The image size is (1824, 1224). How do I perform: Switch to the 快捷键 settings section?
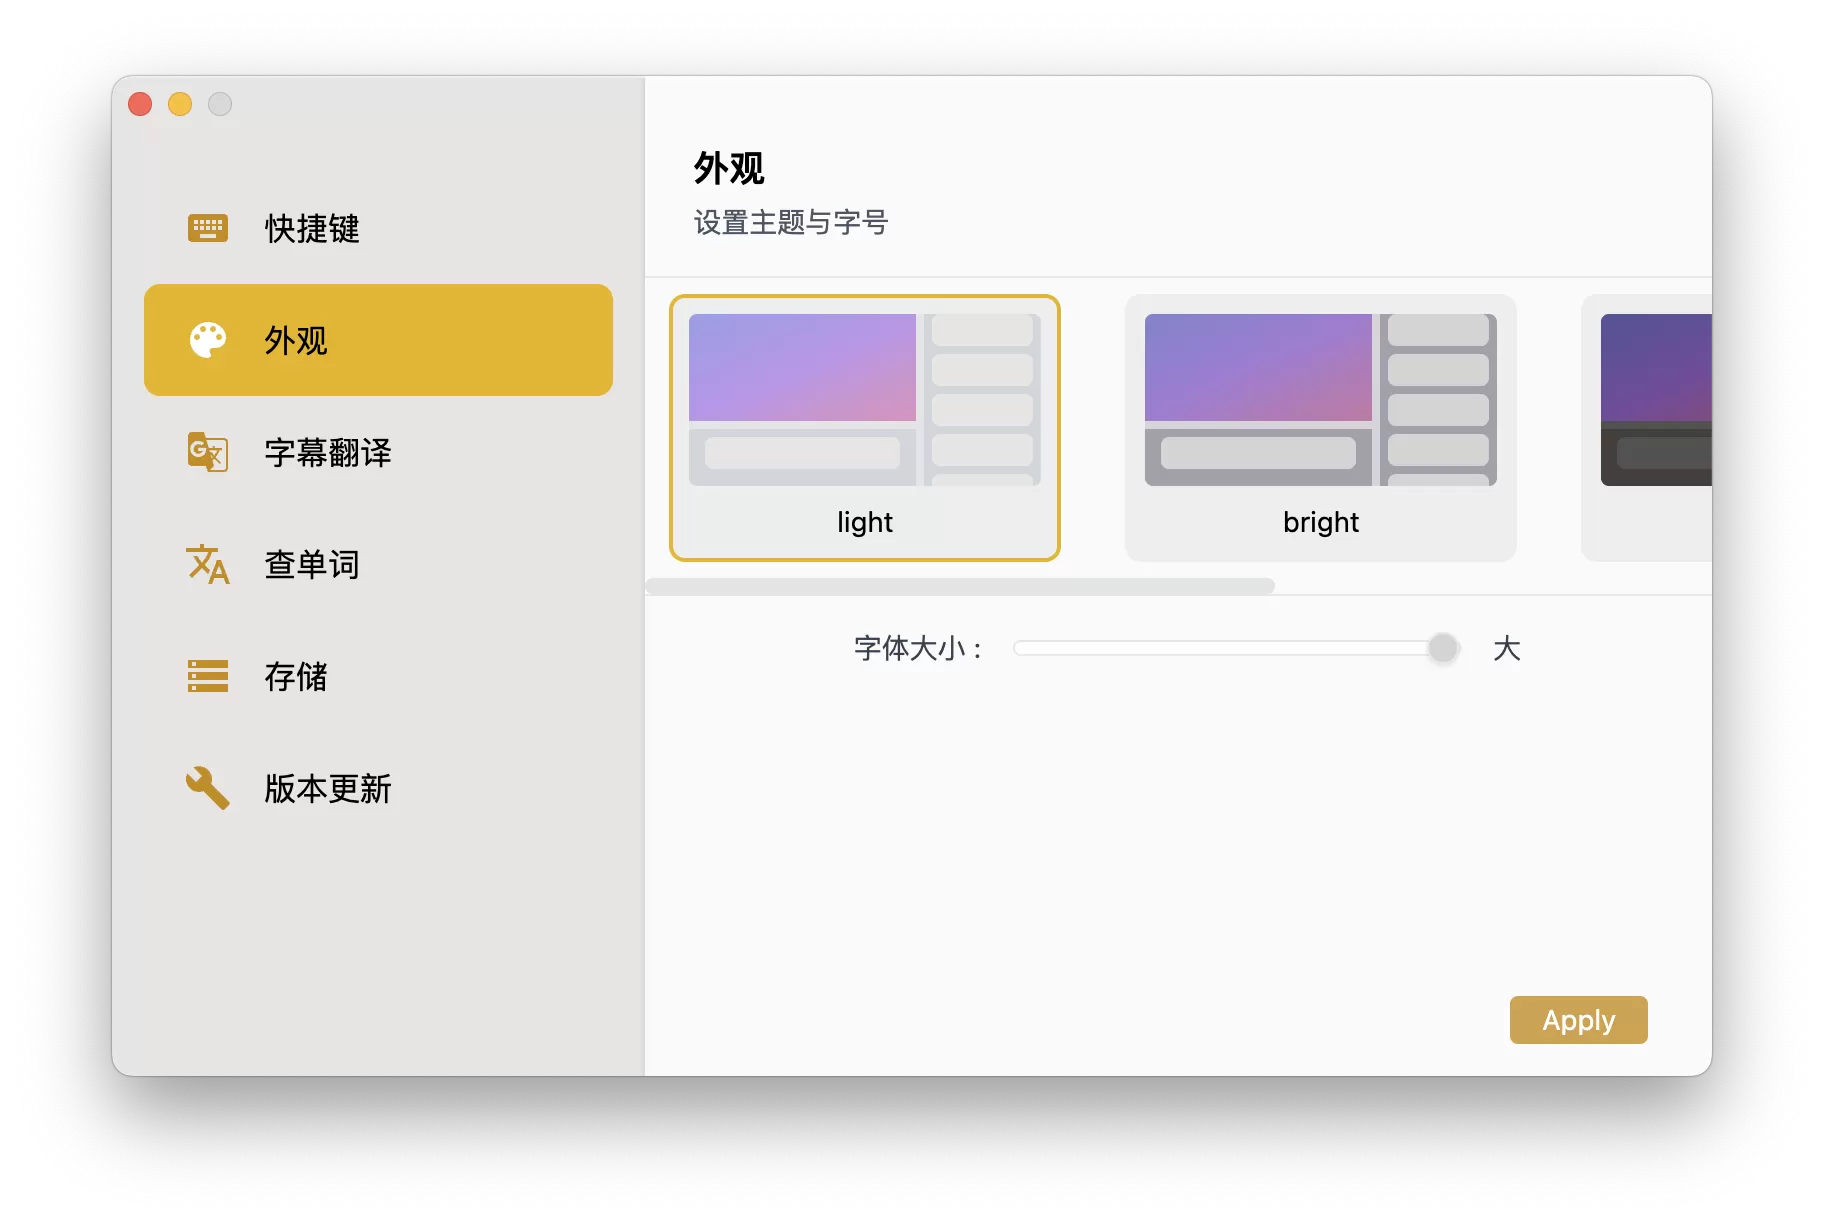310,228
